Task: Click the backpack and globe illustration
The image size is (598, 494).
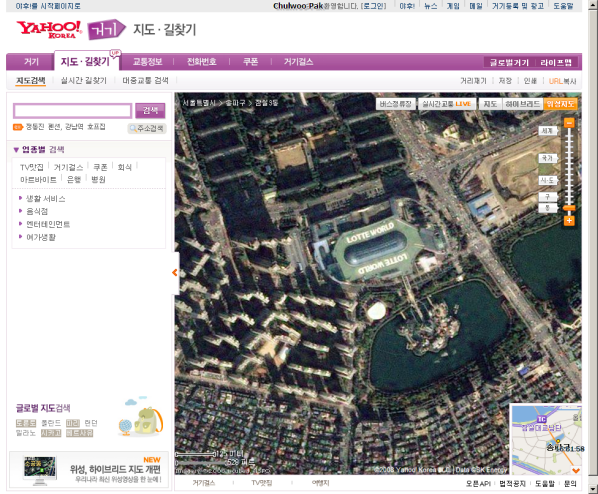Action: (141, 417)
